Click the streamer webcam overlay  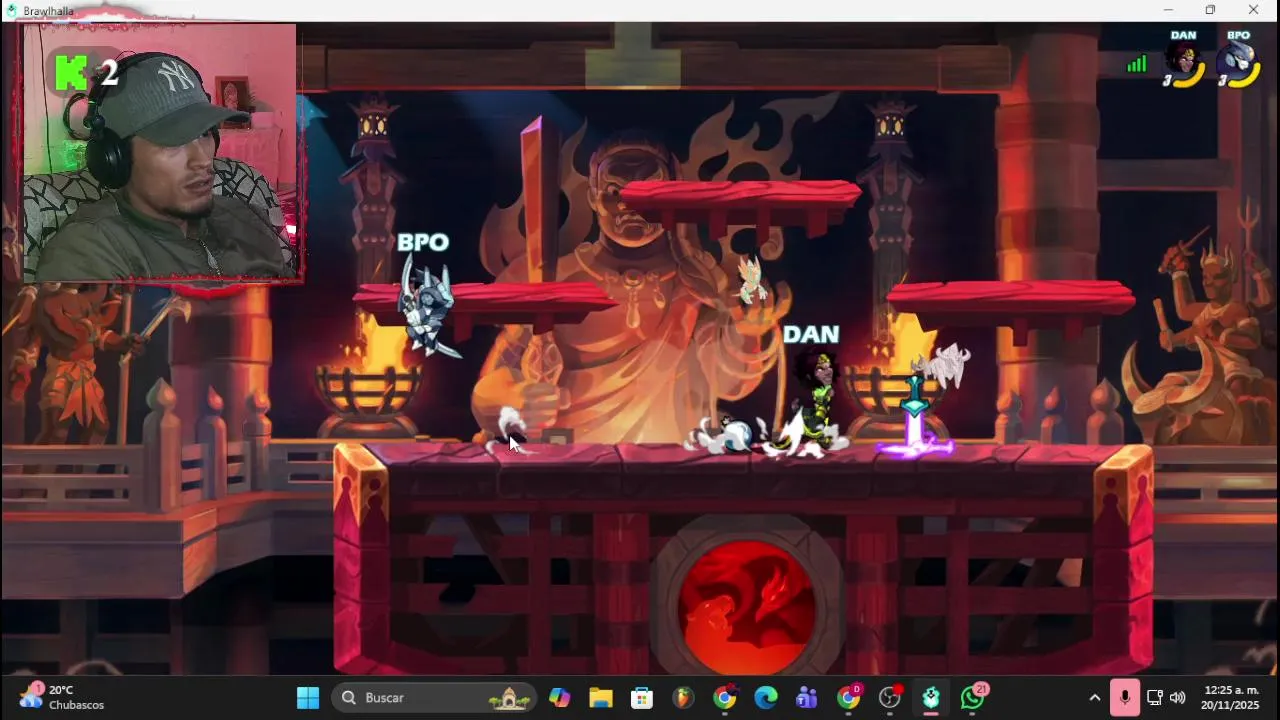point(160,153)
